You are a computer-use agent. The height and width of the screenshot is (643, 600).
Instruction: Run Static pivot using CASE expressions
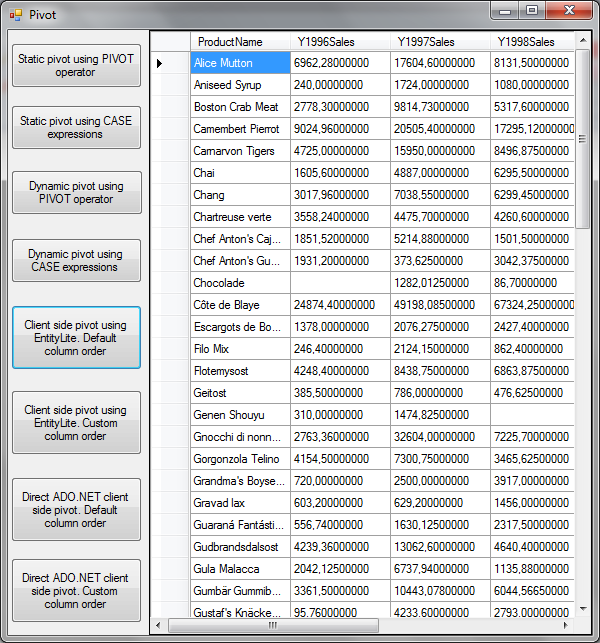pos(76,128)
